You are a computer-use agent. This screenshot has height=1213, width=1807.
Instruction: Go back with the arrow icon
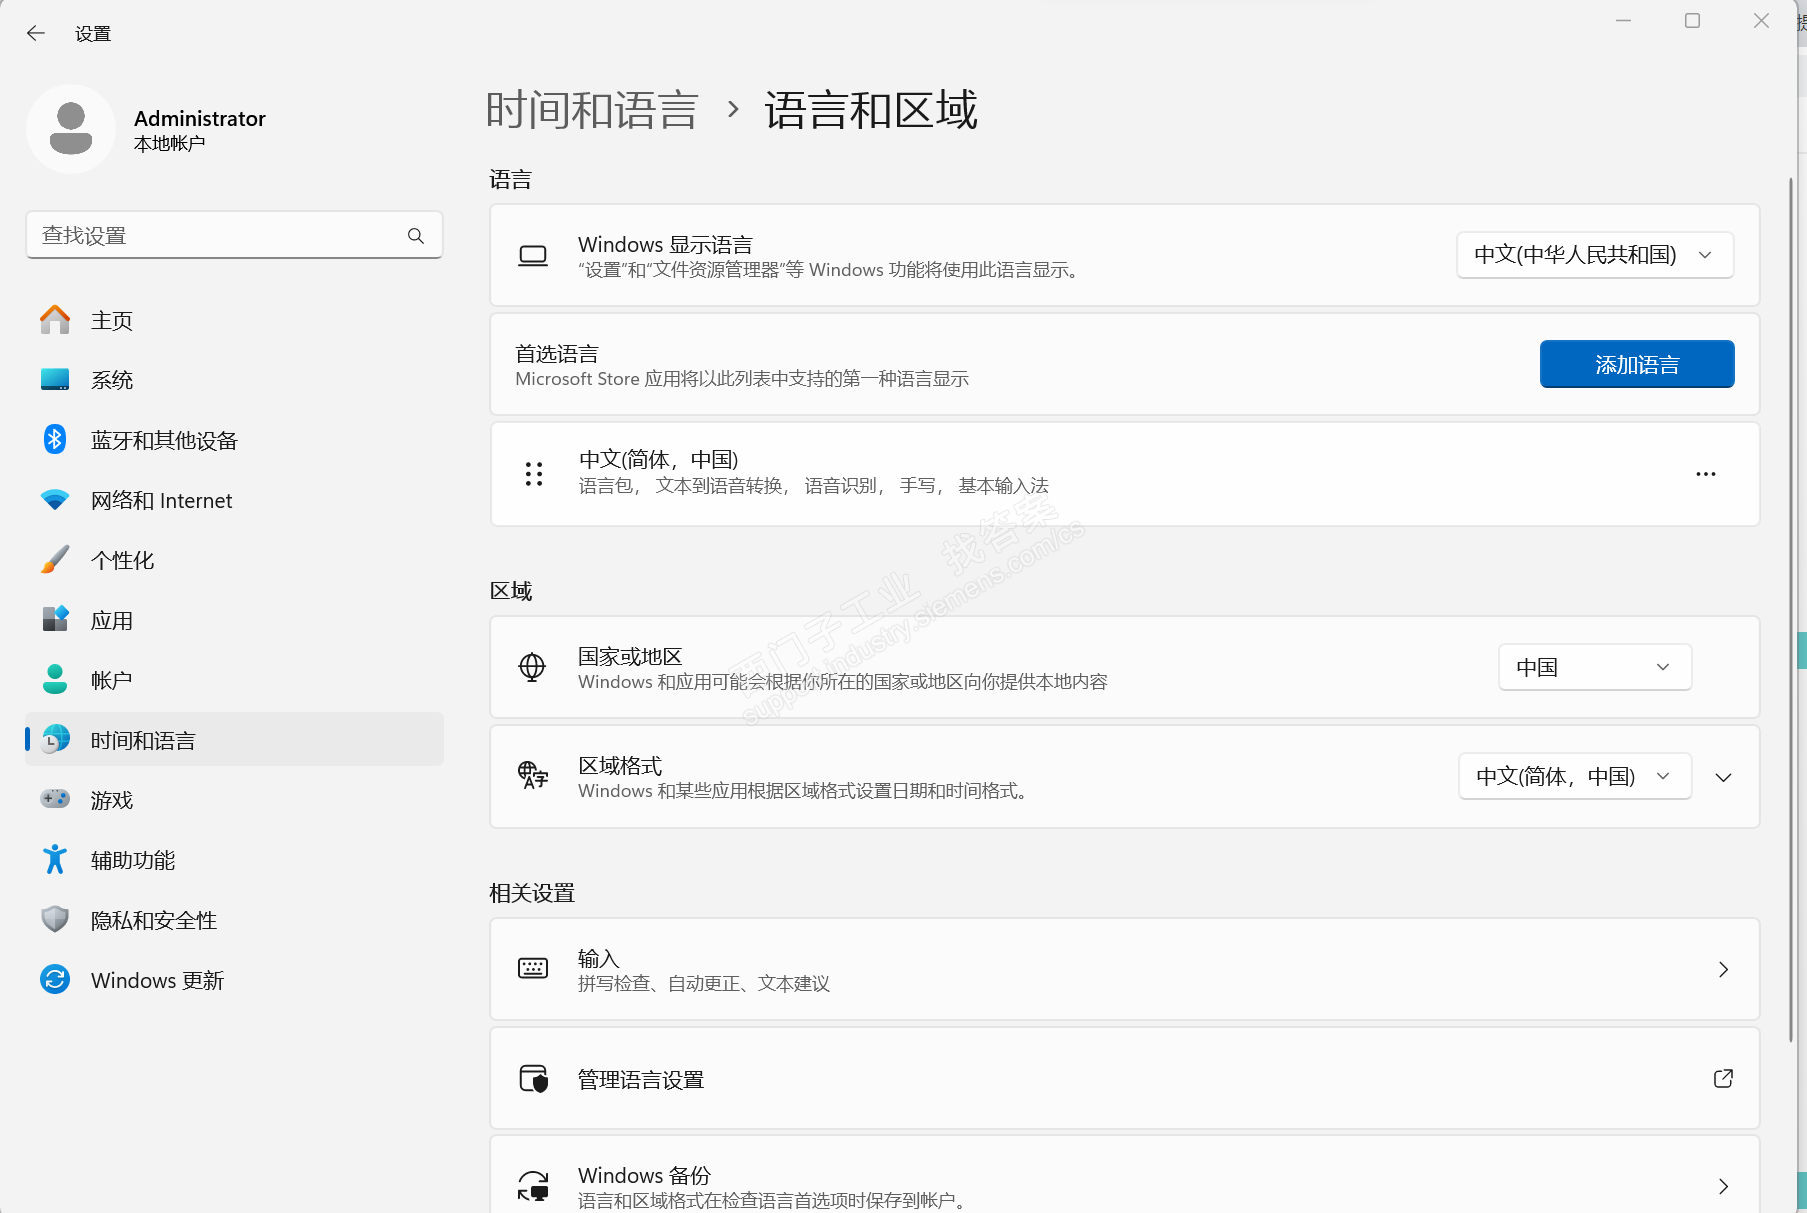coord(36,33)
